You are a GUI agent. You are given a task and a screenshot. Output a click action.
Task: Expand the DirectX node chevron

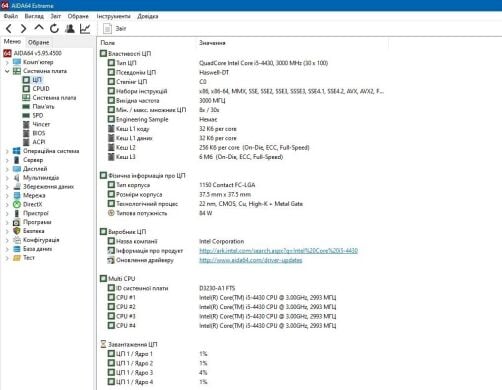7,205
